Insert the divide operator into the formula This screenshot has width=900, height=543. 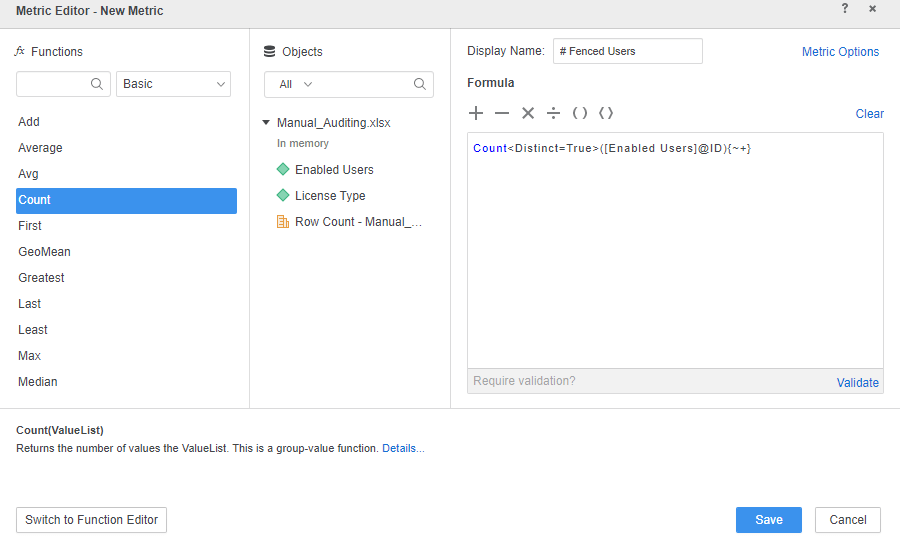[553, 113]
